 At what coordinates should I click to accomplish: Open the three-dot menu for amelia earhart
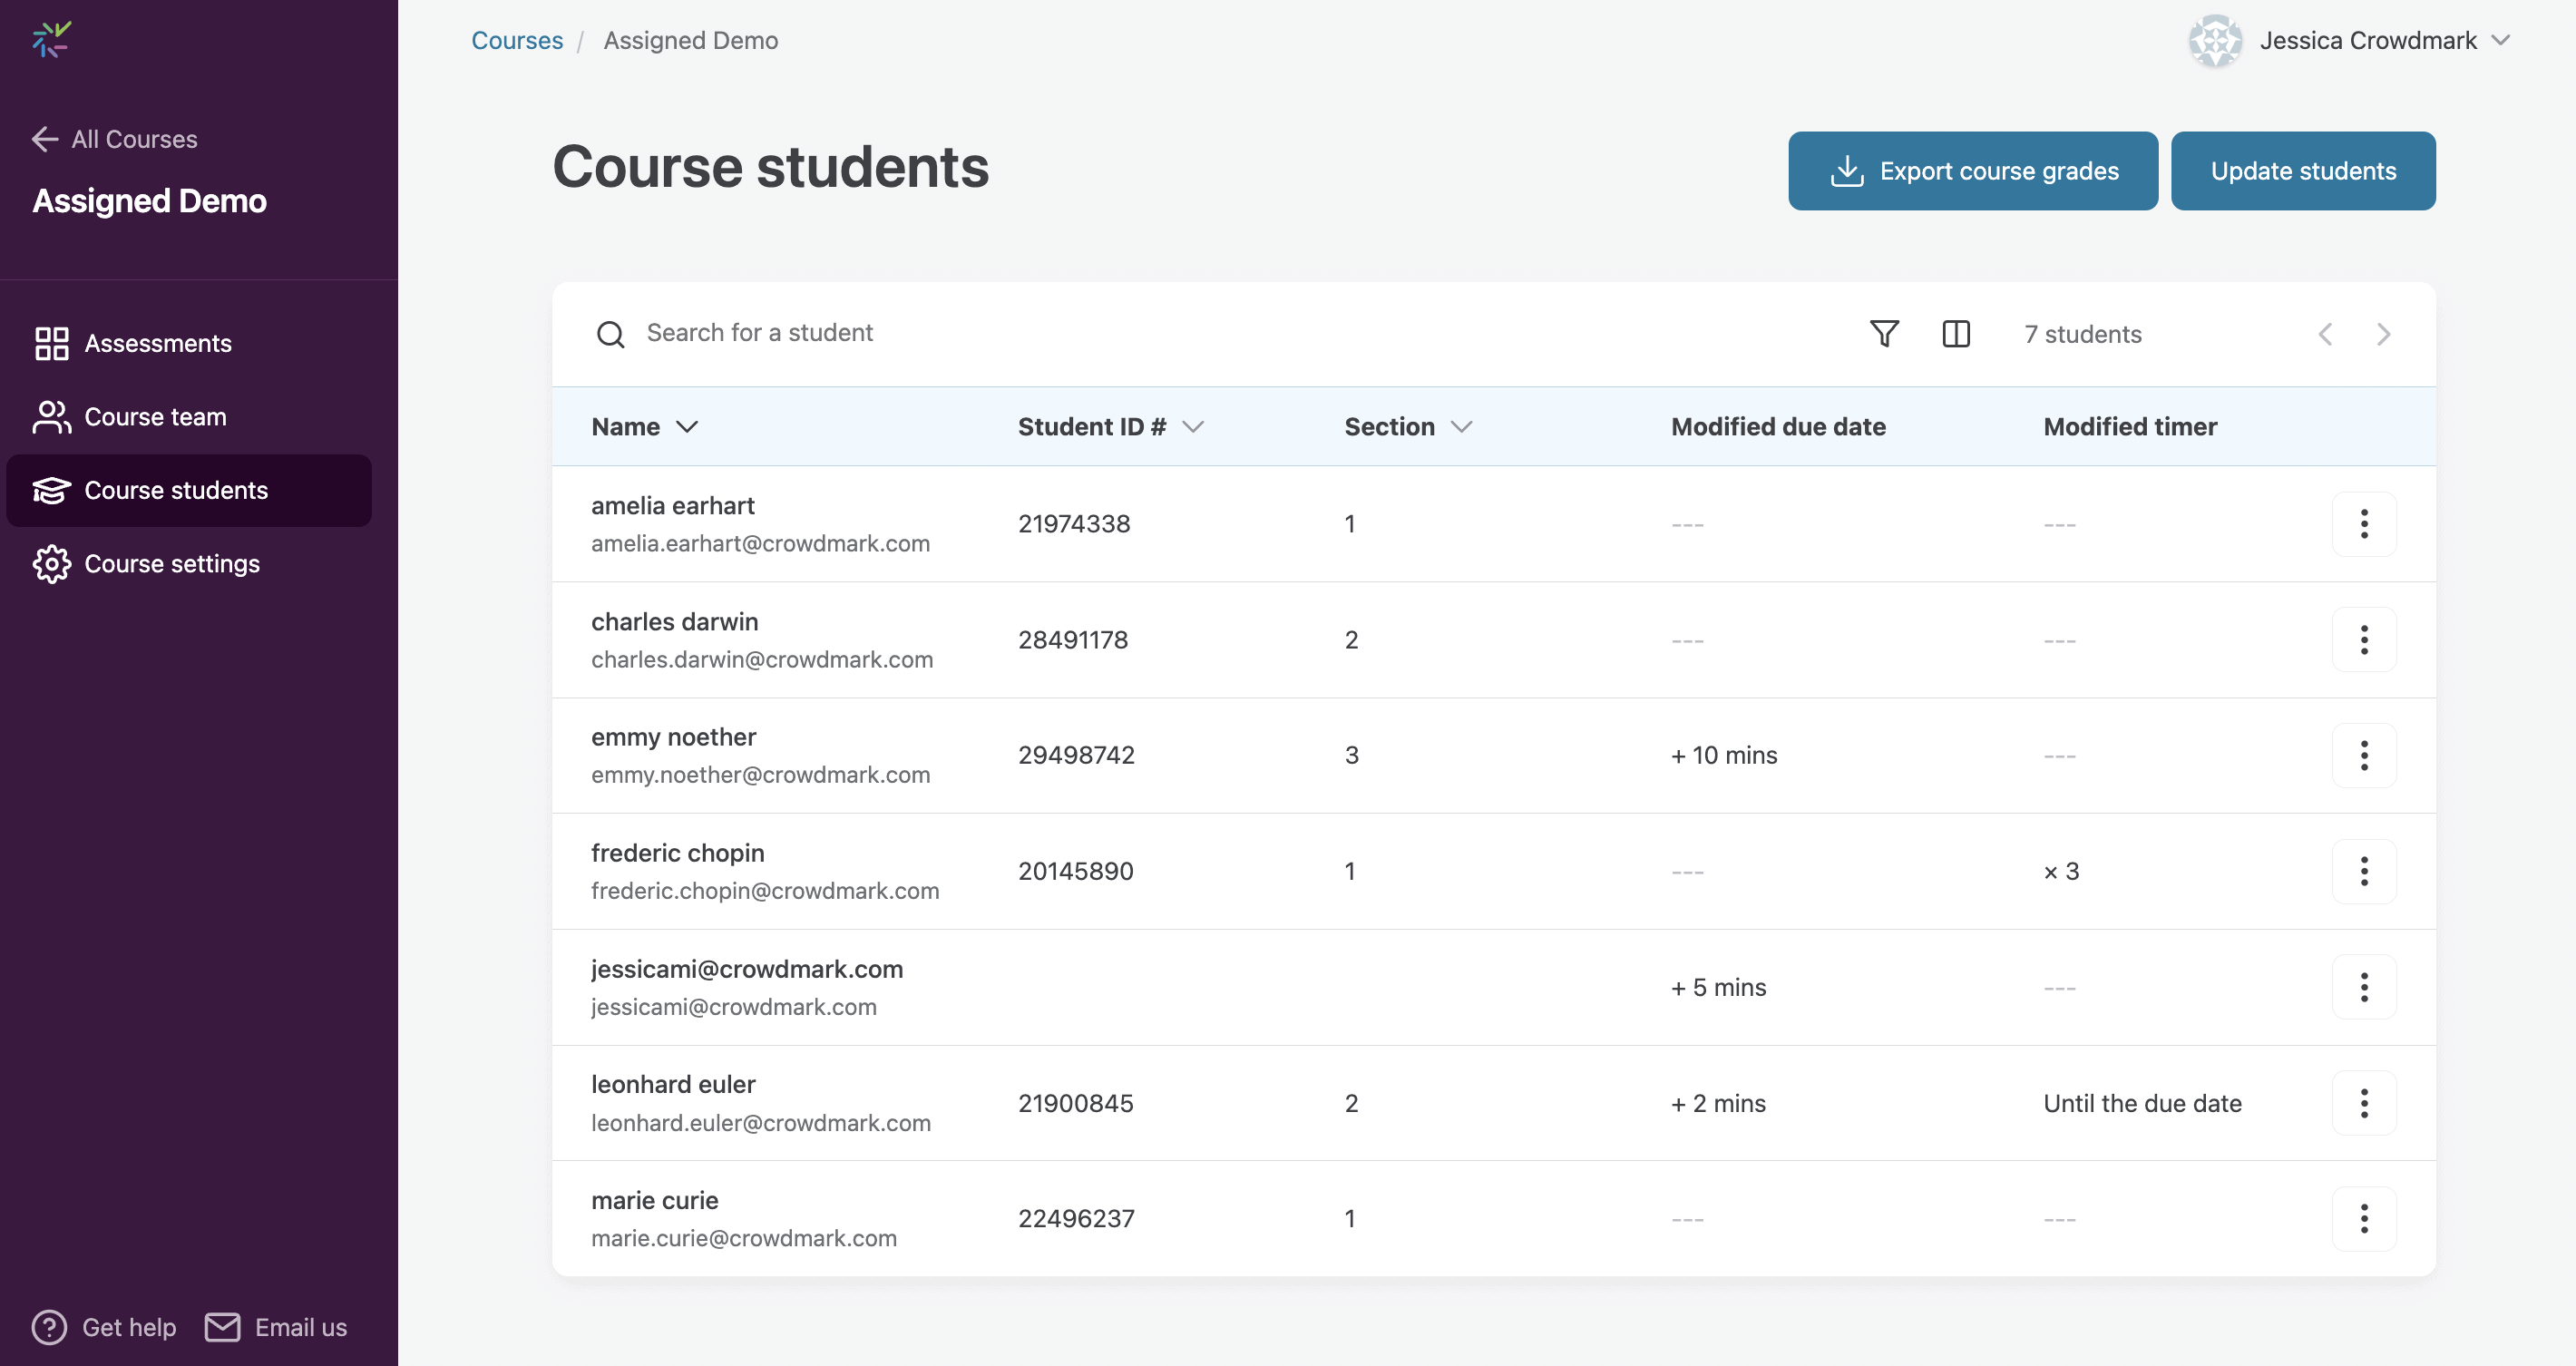(2363, 523)
